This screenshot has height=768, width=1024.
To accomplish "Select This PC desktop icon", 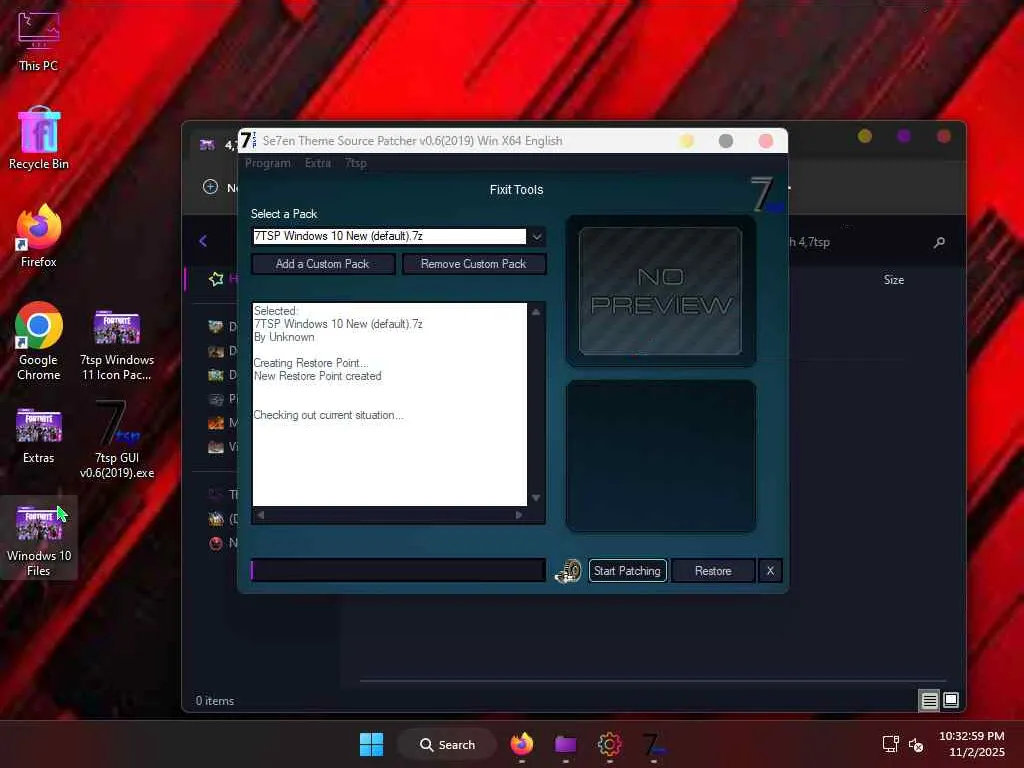I will click(39, 40).
